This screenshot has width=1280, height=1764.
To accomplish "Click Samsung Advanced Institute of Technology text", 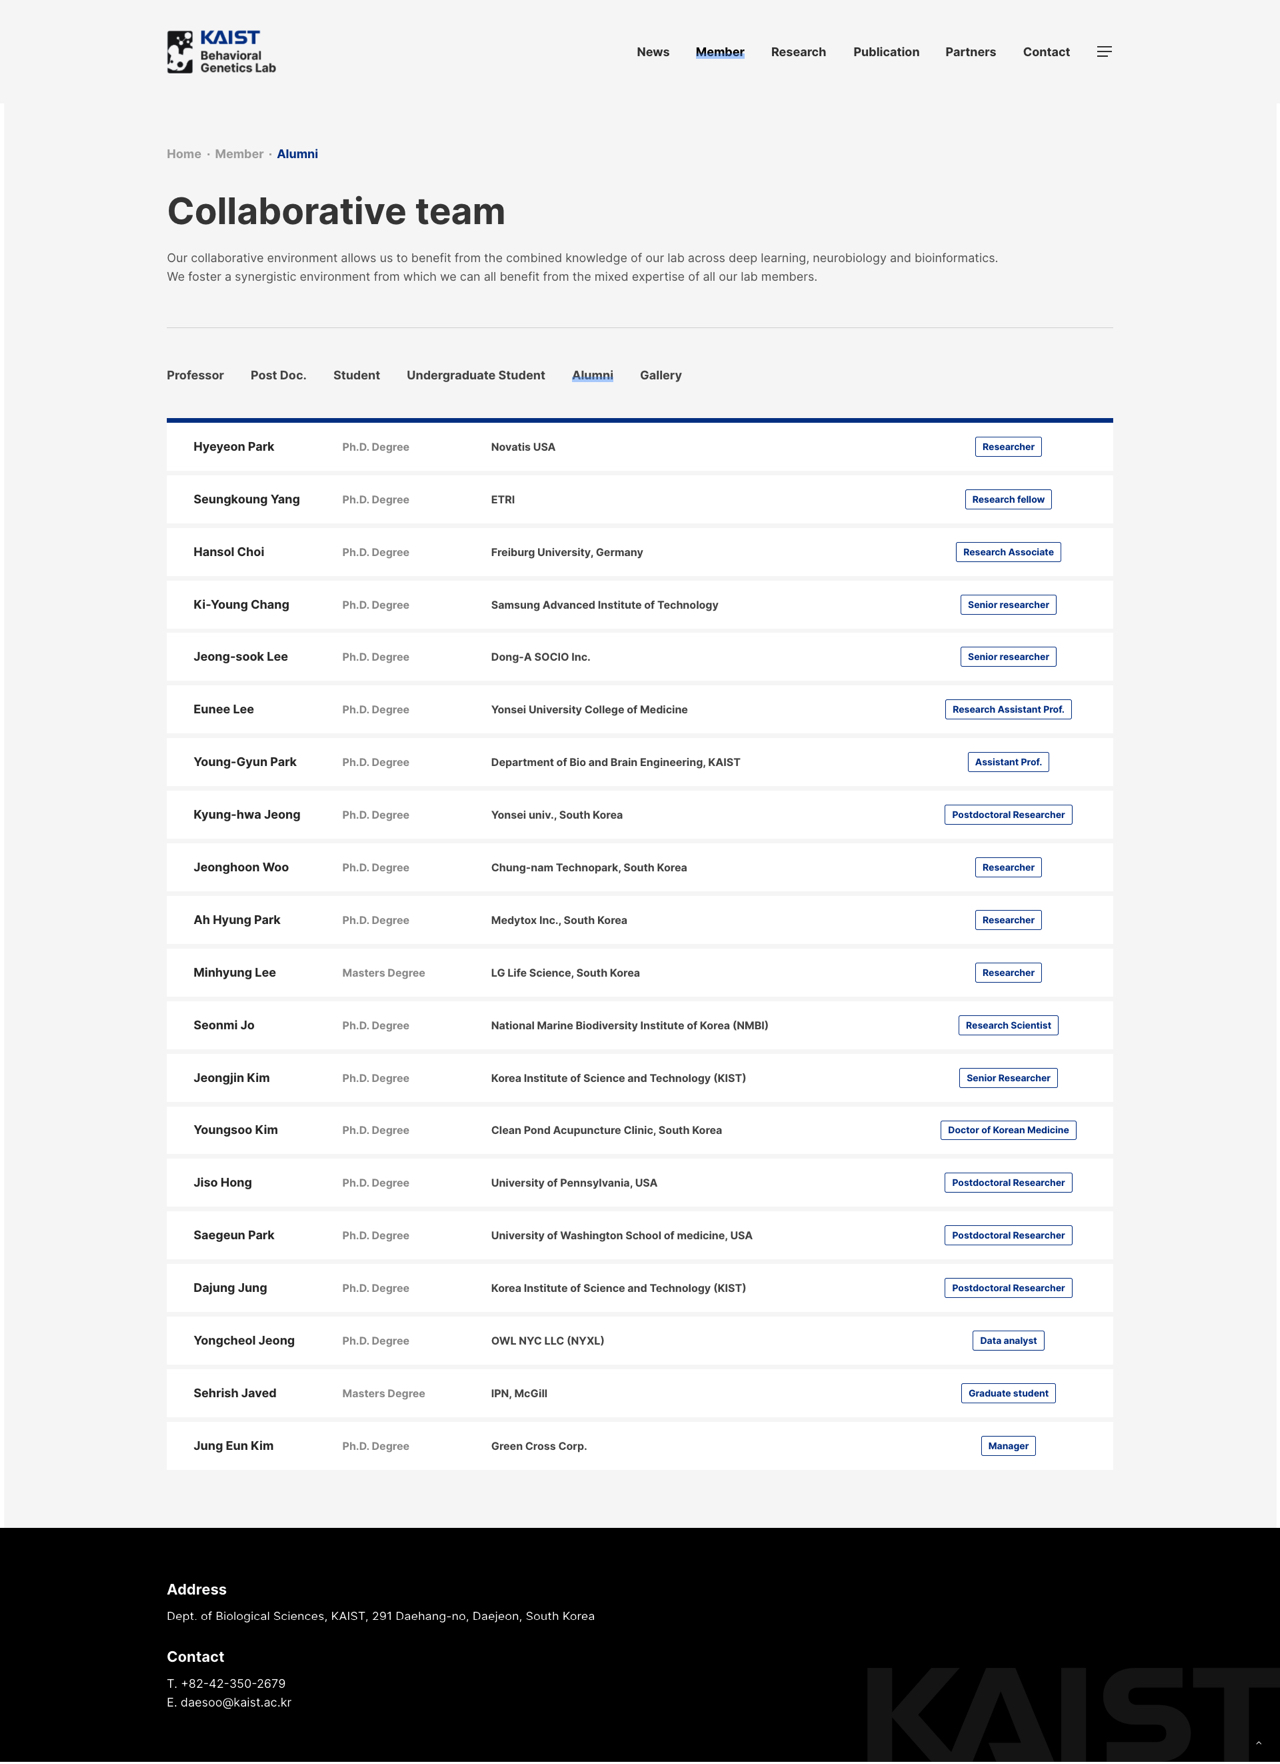I will pos(605,605).
